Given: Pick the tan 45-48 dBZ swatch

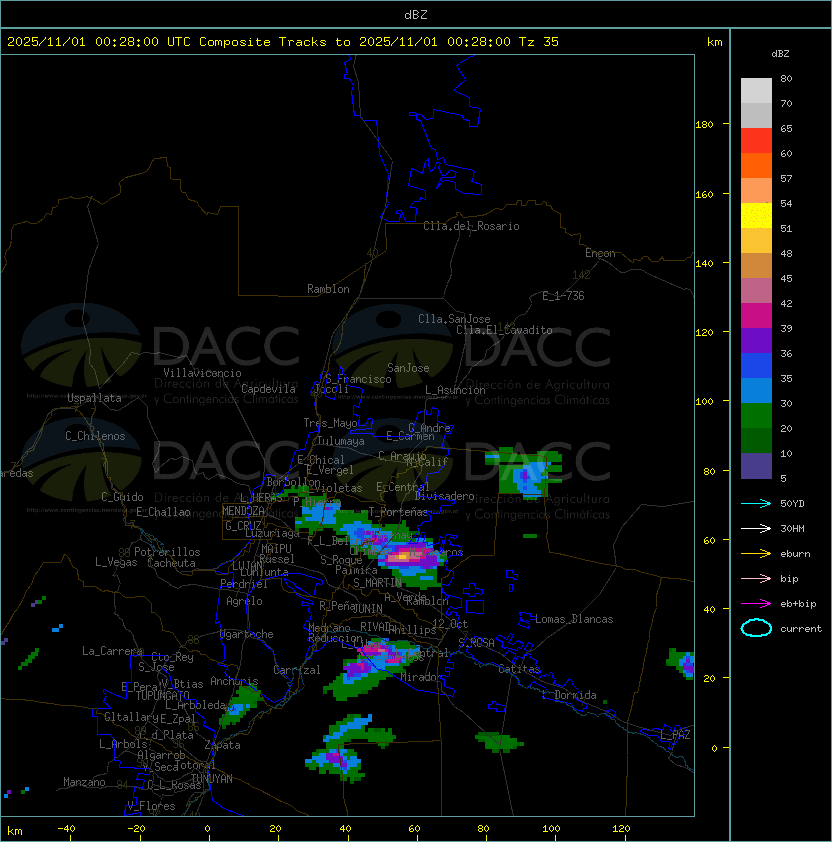Looking at the screenshot, I should (756, 265).
